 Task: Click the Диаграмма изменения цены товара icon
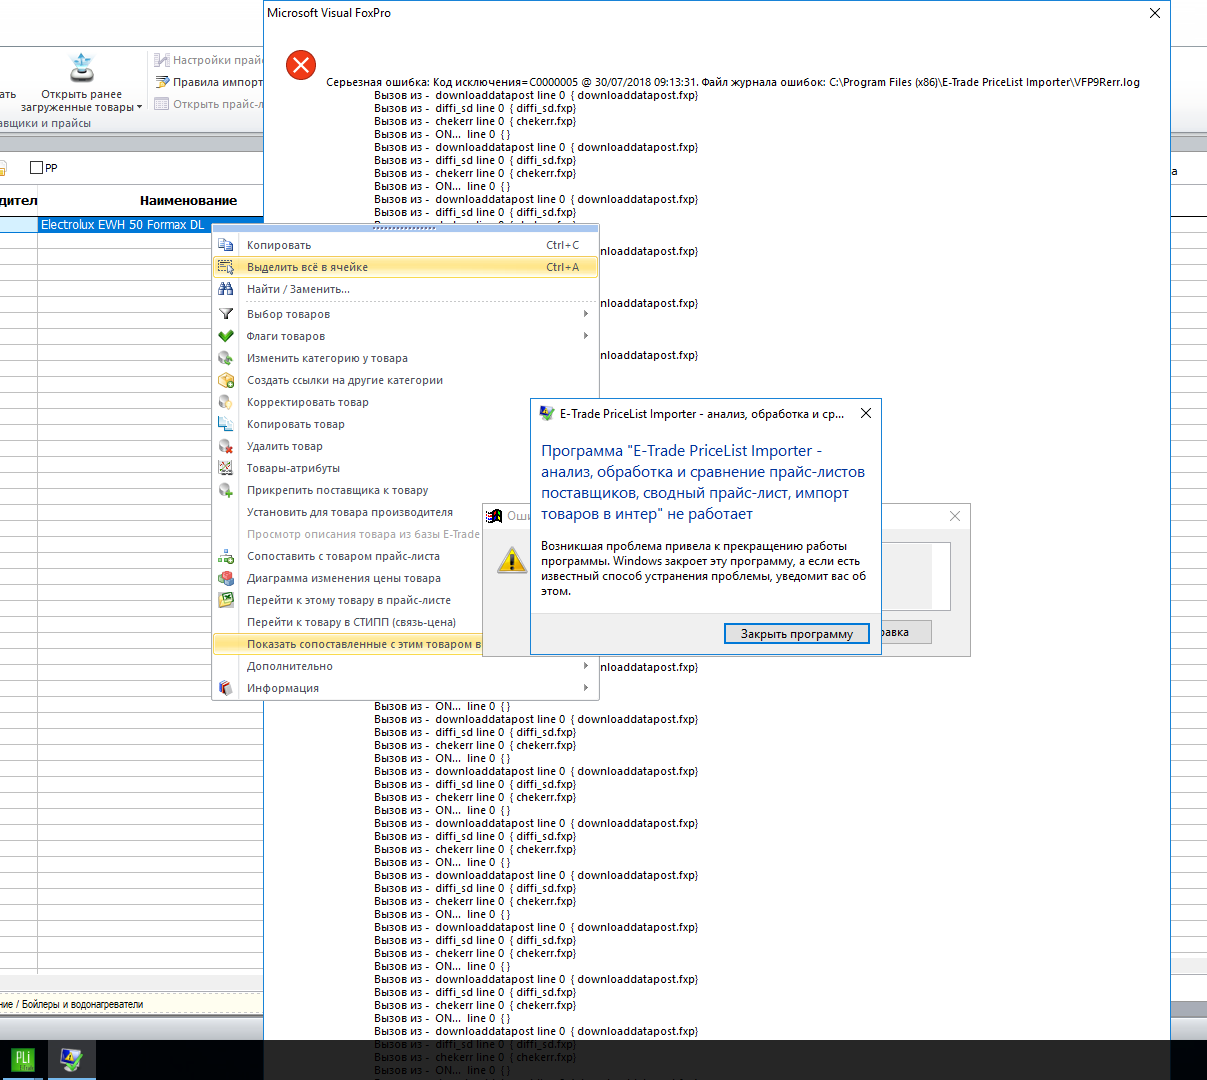(226, 578)
